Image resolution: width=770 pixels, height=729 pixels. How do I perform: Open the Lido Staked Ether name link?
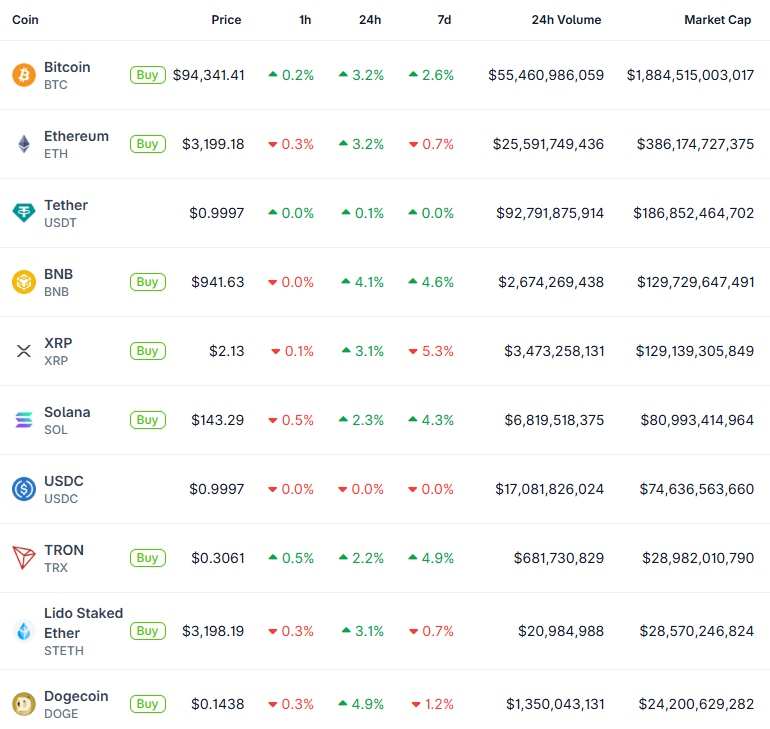(83, 622)
